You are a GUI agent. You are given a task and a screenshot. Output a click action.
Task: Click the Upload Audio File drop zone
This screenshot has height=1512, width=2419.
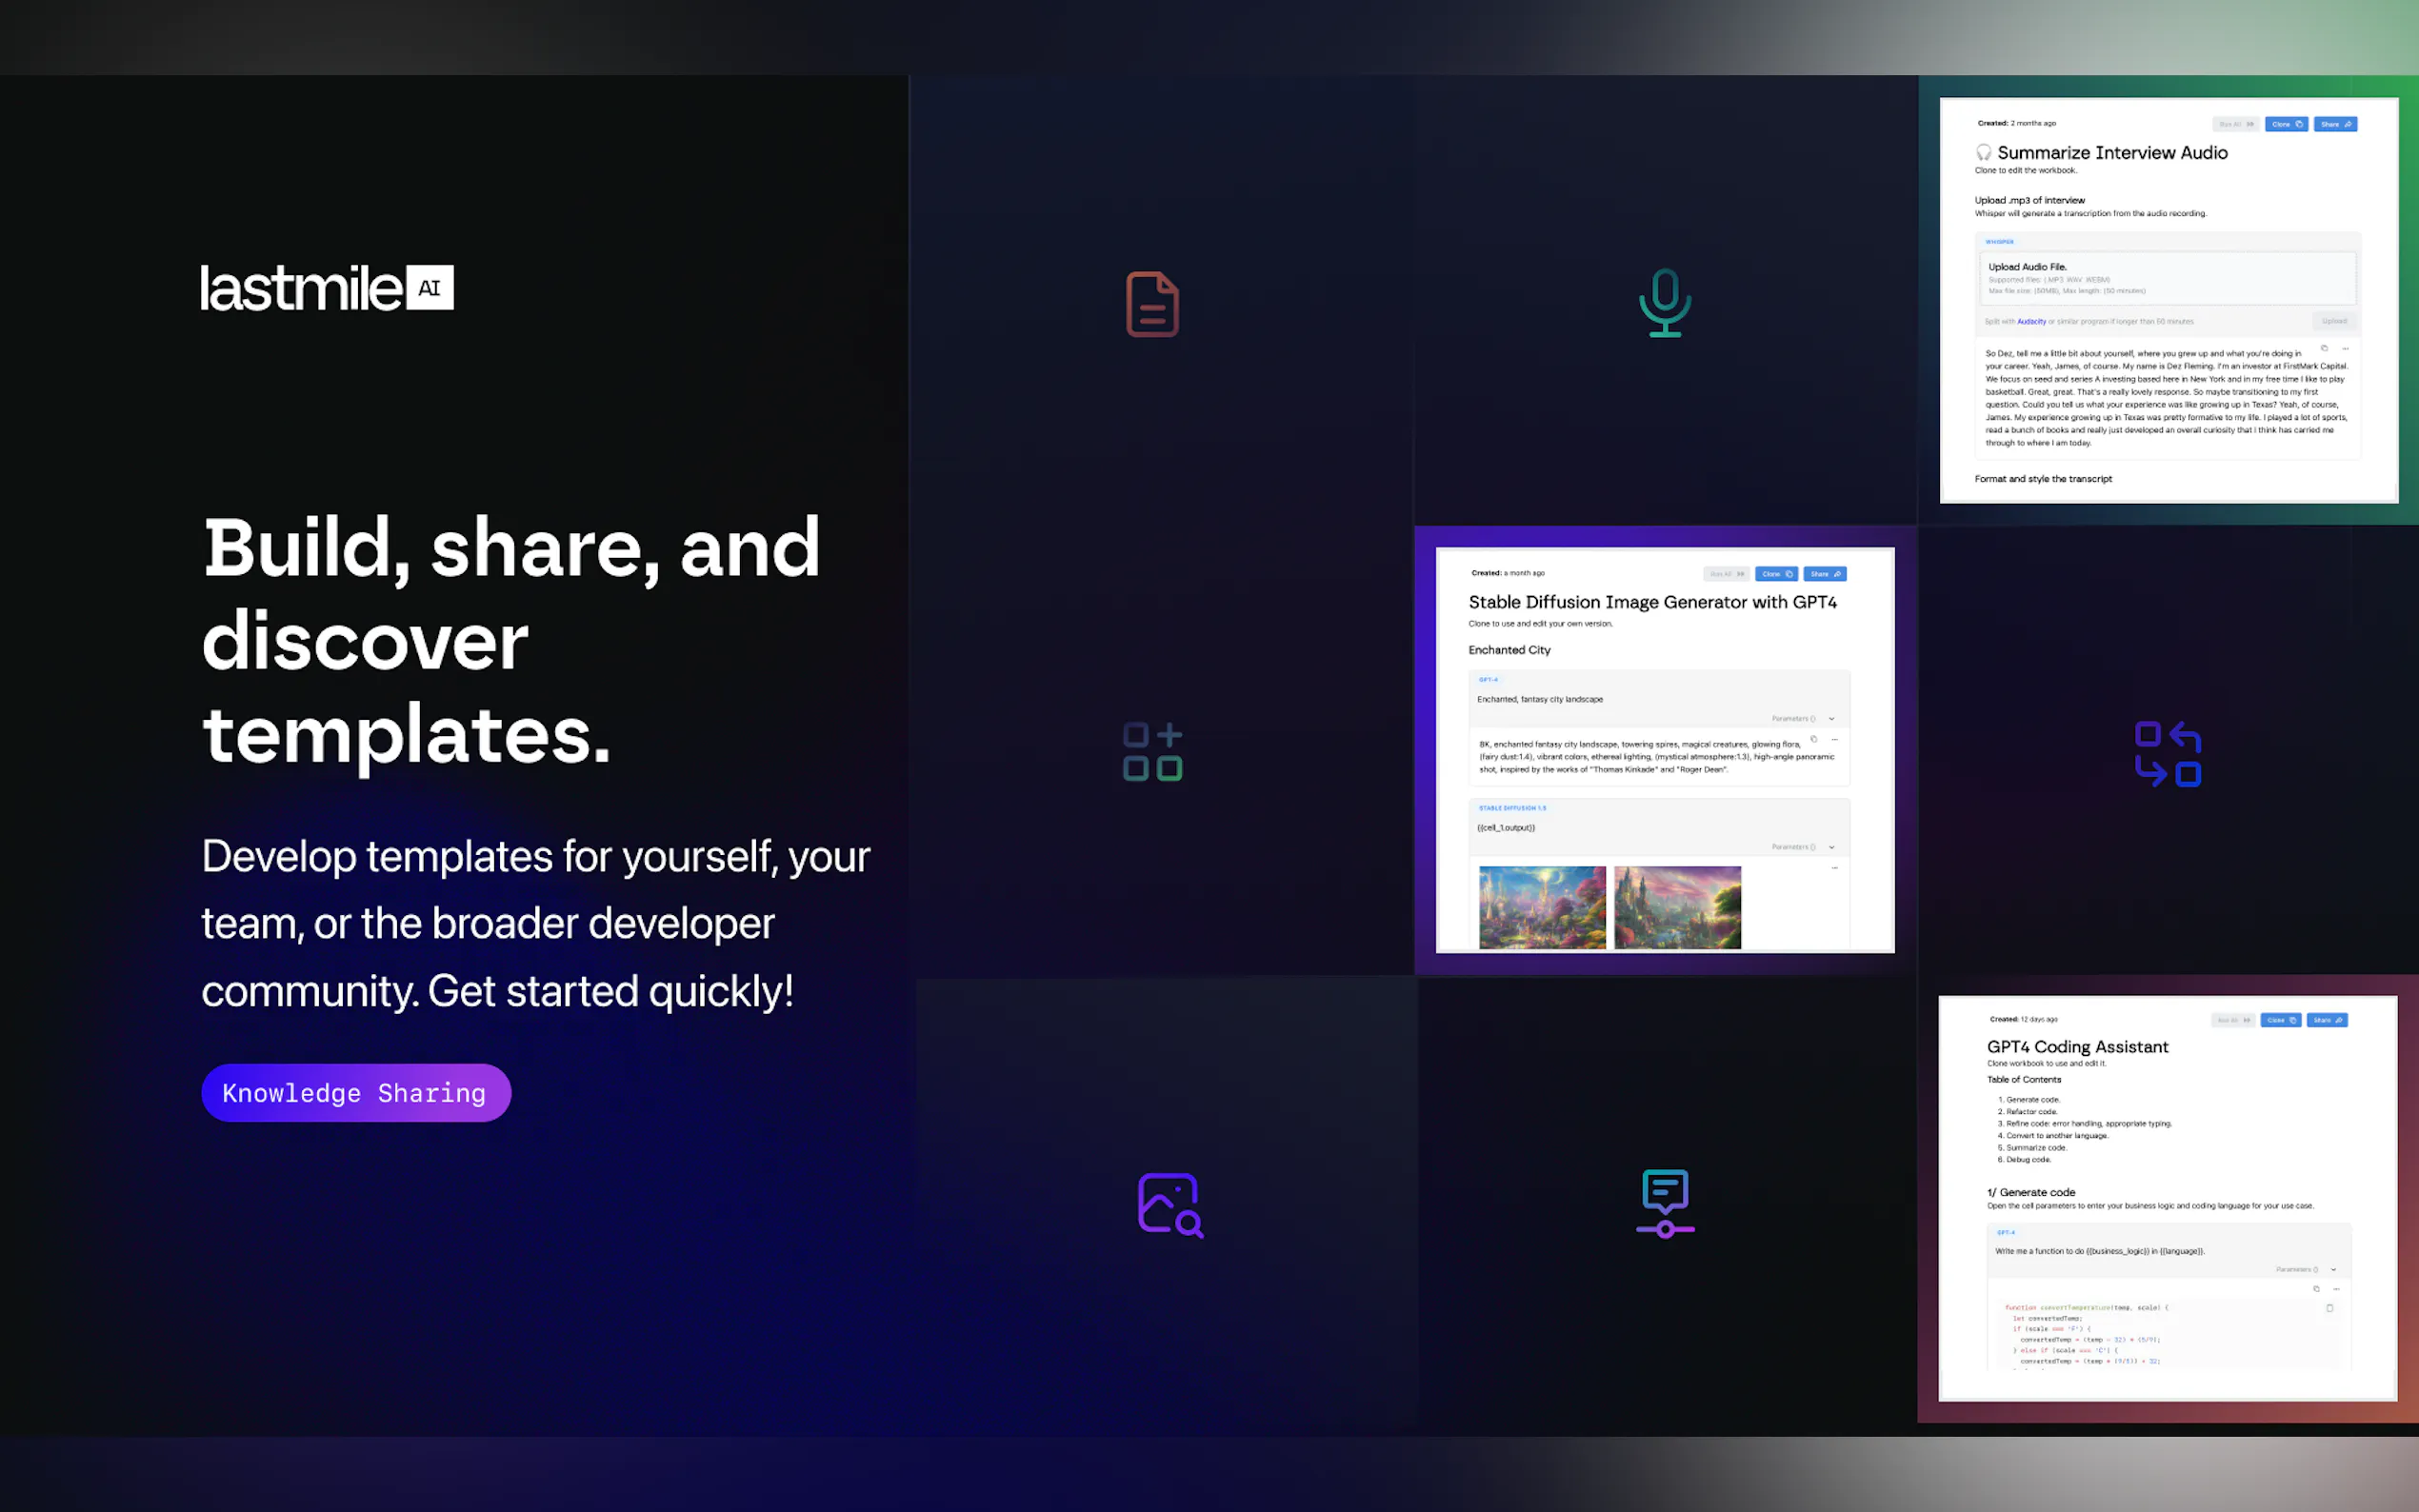pos(2166,278)
